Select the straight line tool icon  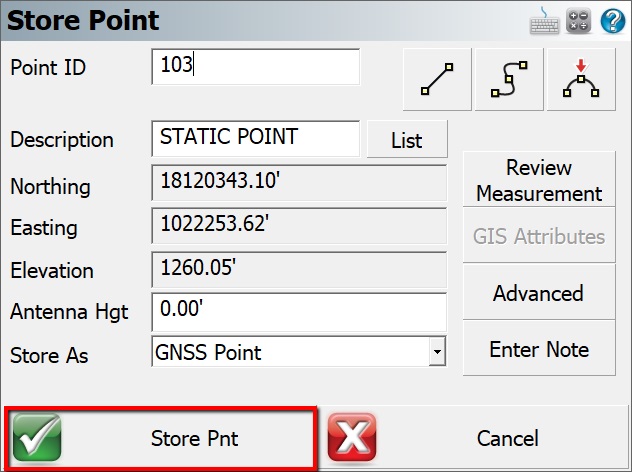[437, 79]
